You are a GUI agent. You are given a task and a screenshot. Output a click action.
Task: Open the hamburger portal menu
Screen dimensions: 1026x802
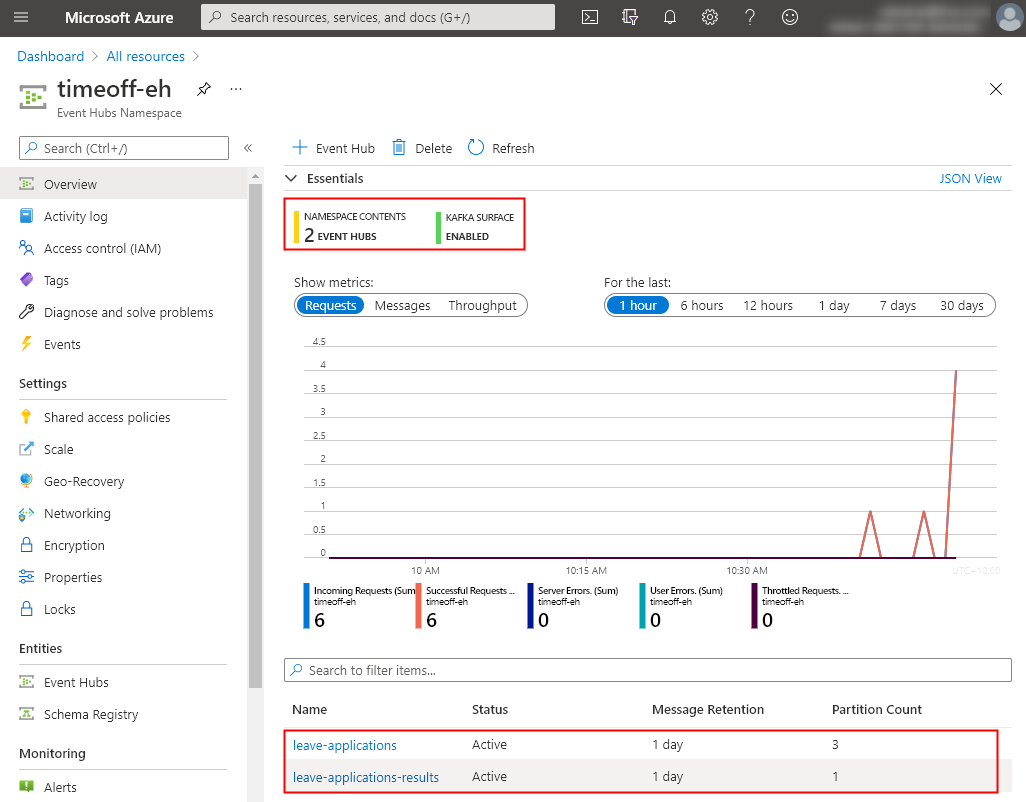tap(22, 17)
